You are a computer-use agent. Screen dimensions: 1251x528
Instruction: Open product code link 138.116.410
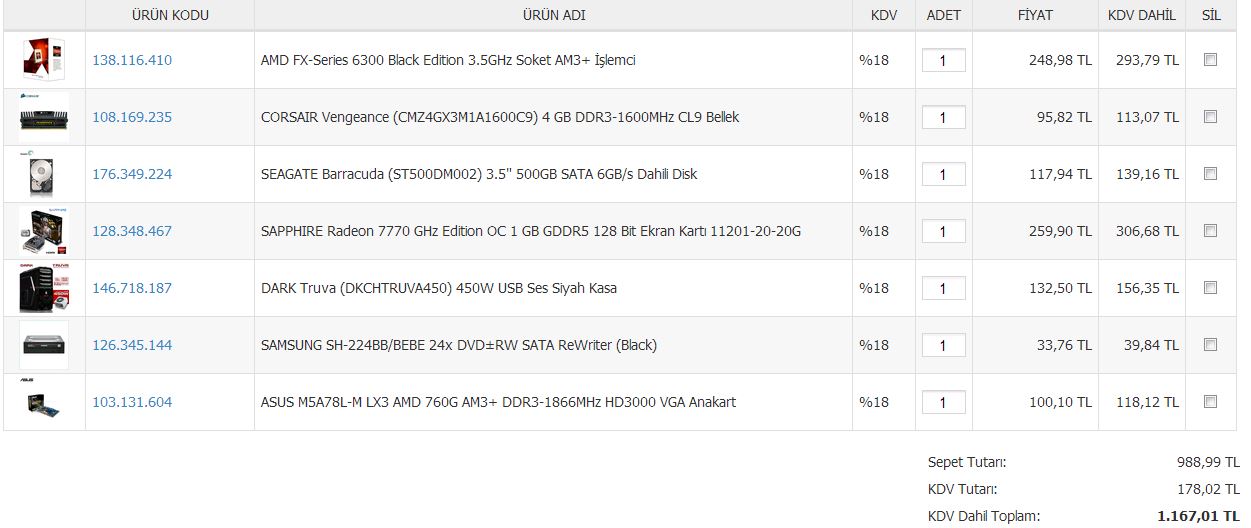[132, 60]
